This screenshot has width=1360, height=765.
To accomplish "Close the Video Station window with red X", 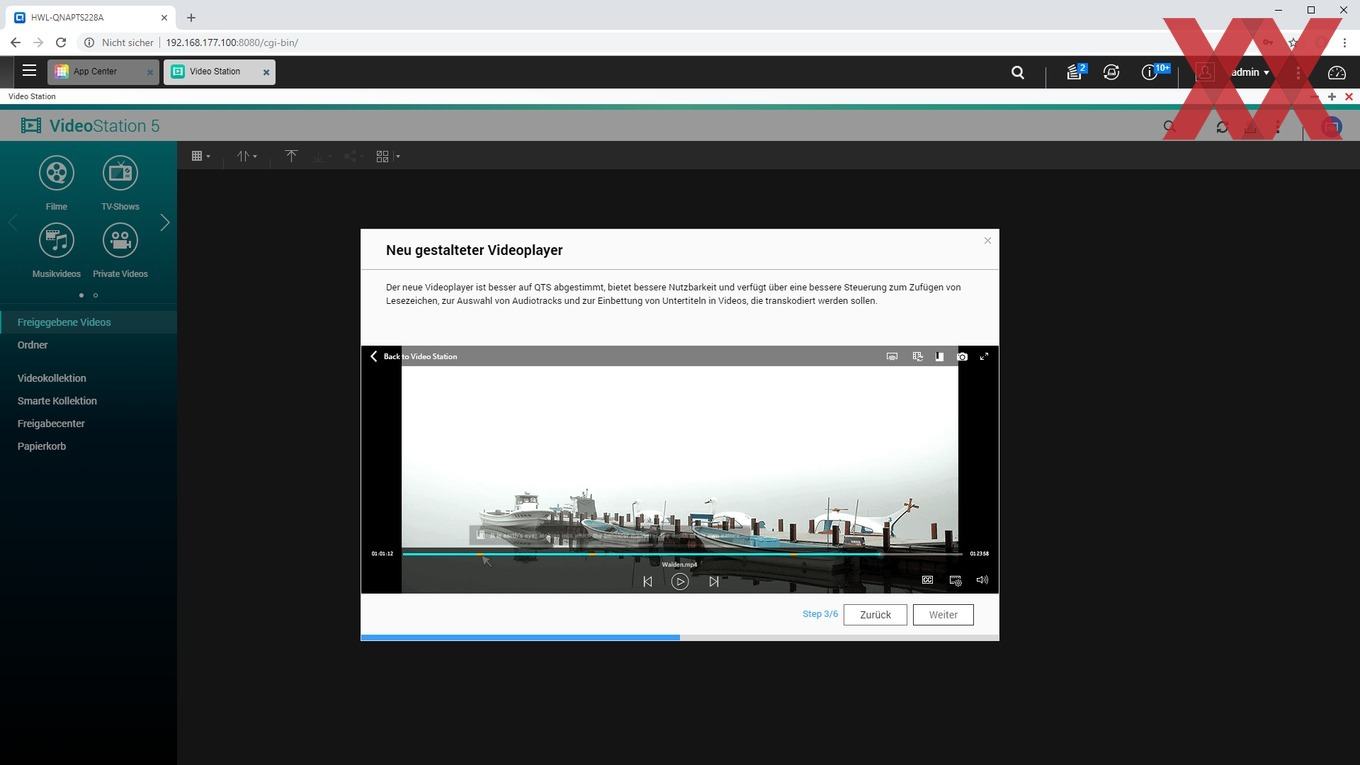I will point(1349,97).
